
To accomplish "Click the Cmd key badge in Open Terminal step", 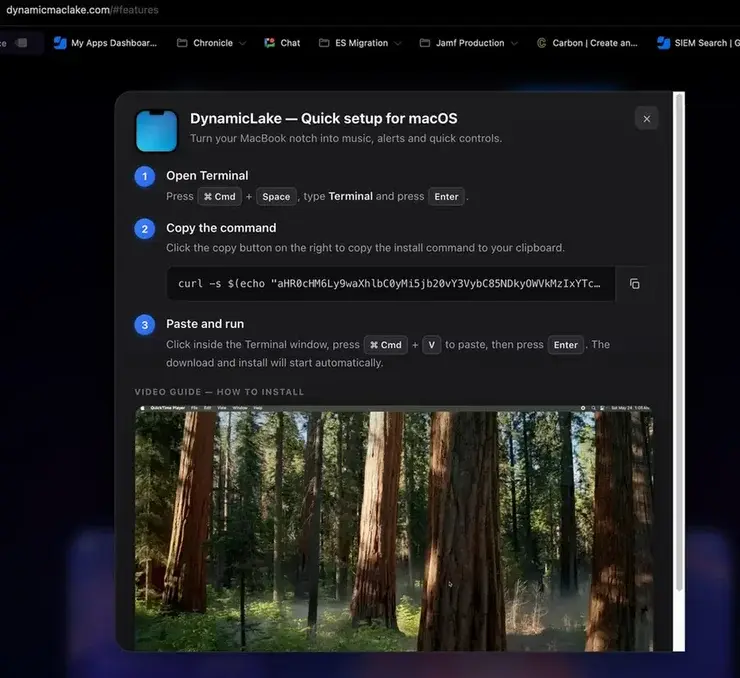I will (219, 197).
